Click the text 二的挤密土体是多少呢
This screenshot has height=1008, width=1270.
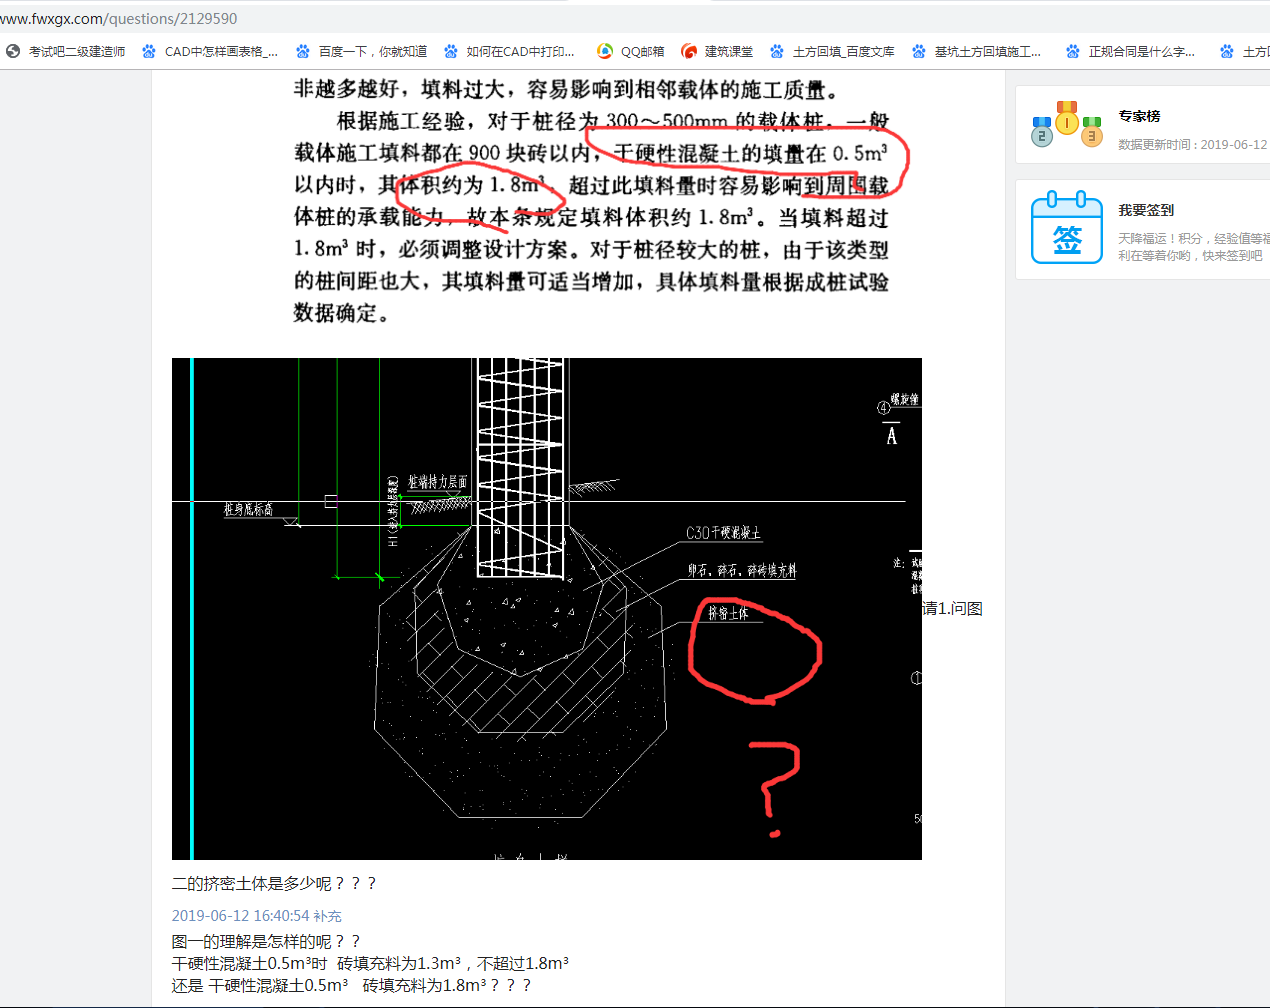click(274, 883)
